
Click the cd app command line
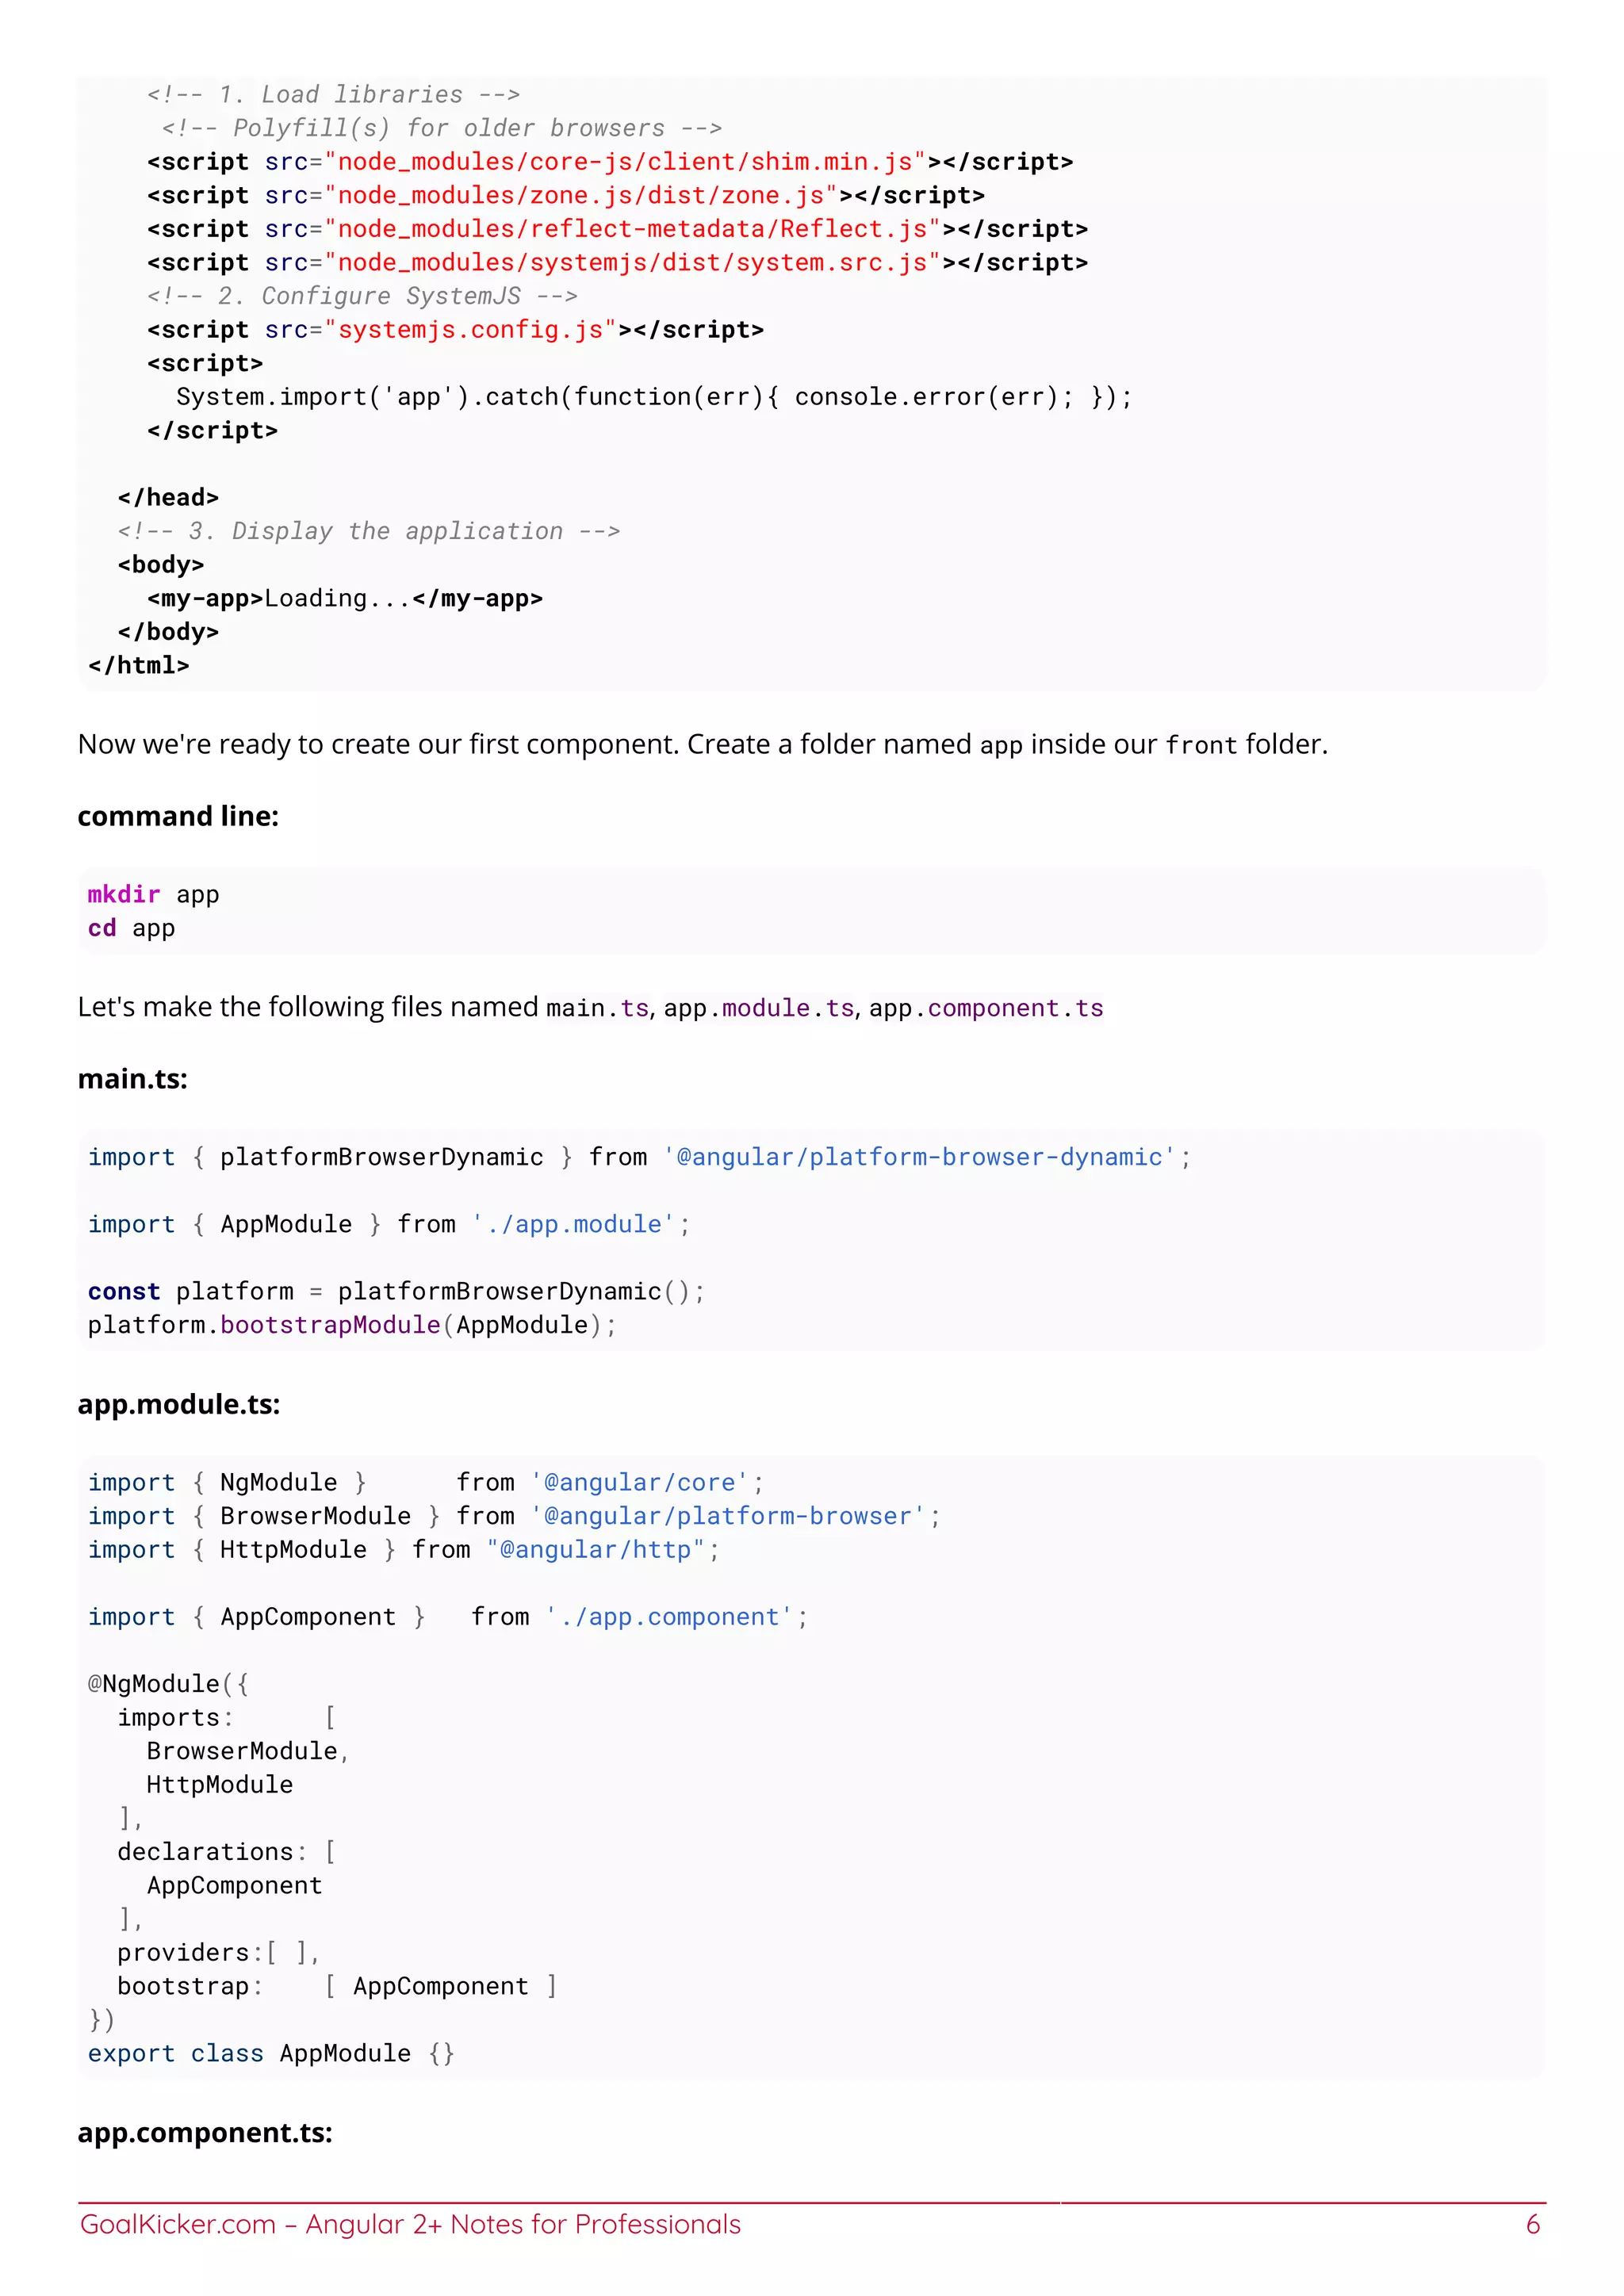pos(131,928)
